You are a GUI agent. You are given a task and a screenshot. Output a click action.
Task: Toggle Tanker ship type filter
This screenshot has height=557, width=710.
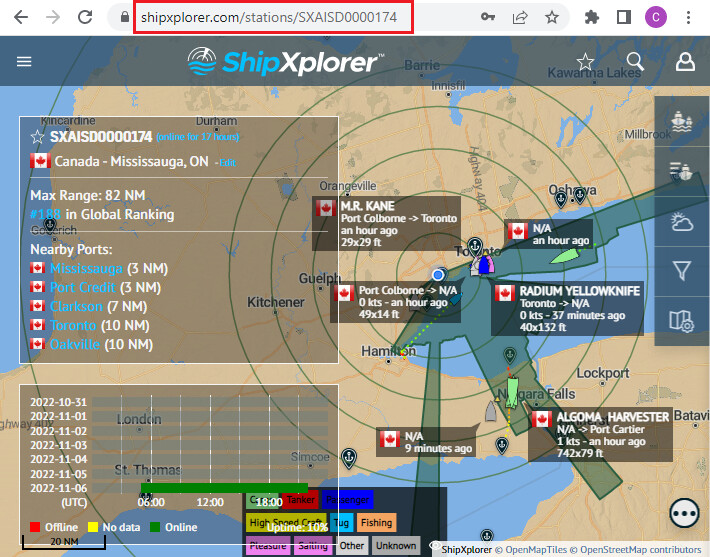point(300,499)
